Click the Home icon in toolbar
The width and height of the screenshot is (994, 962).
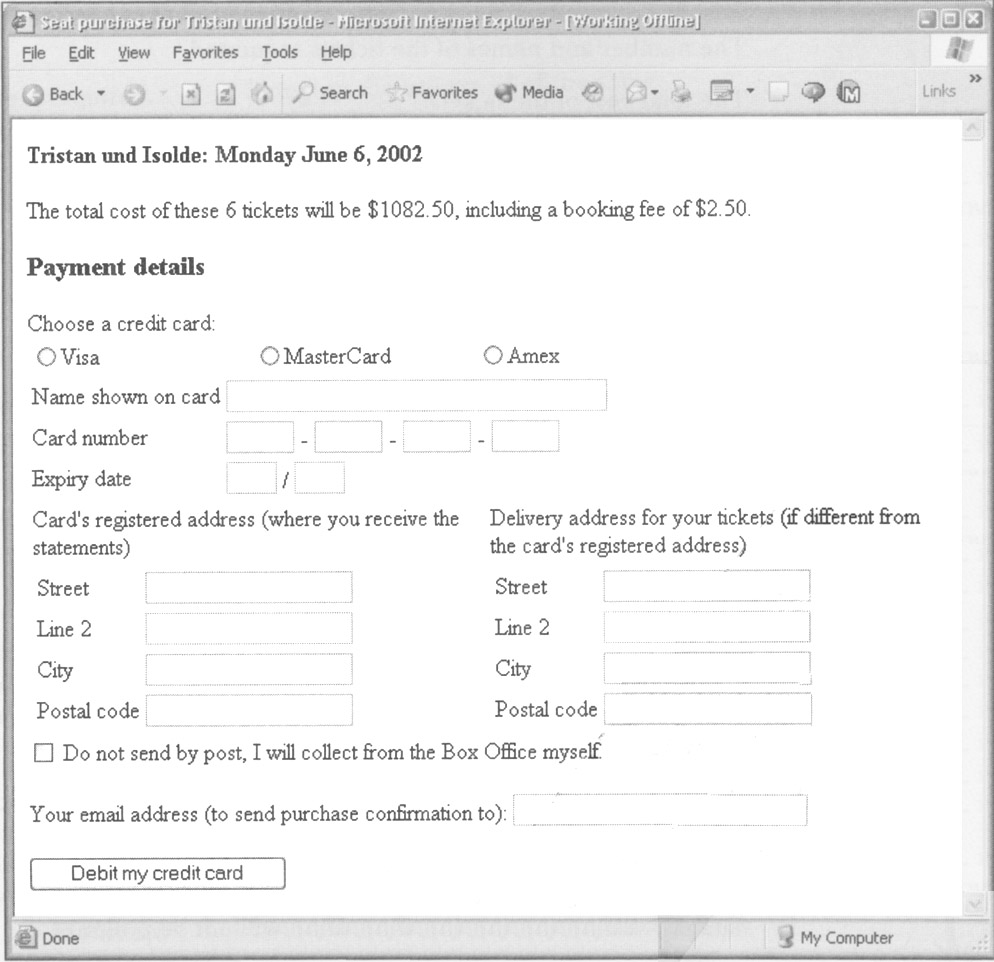[x=264, y=93]
